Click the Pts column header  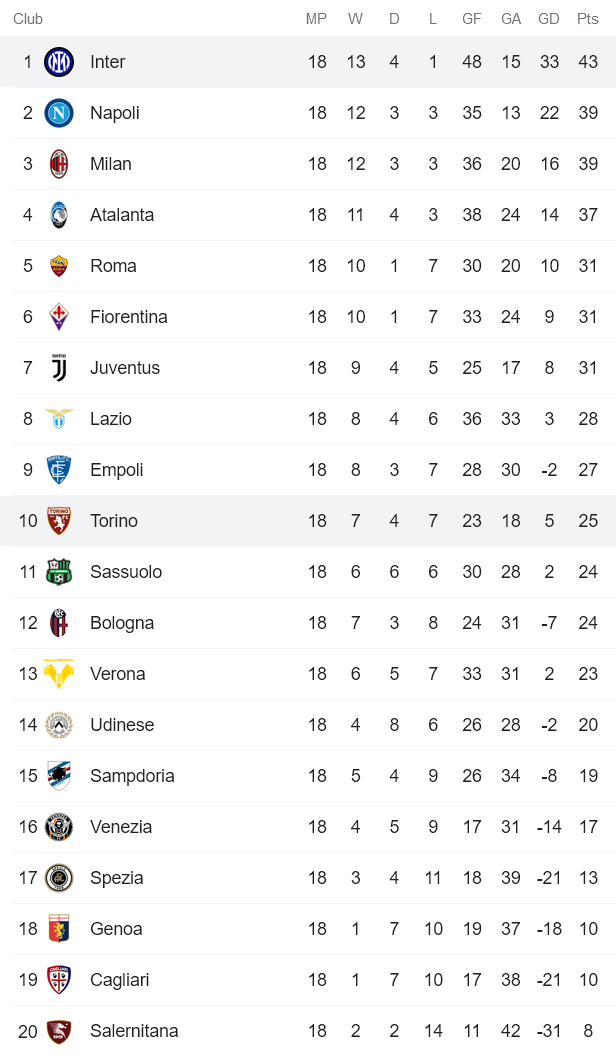588,19
